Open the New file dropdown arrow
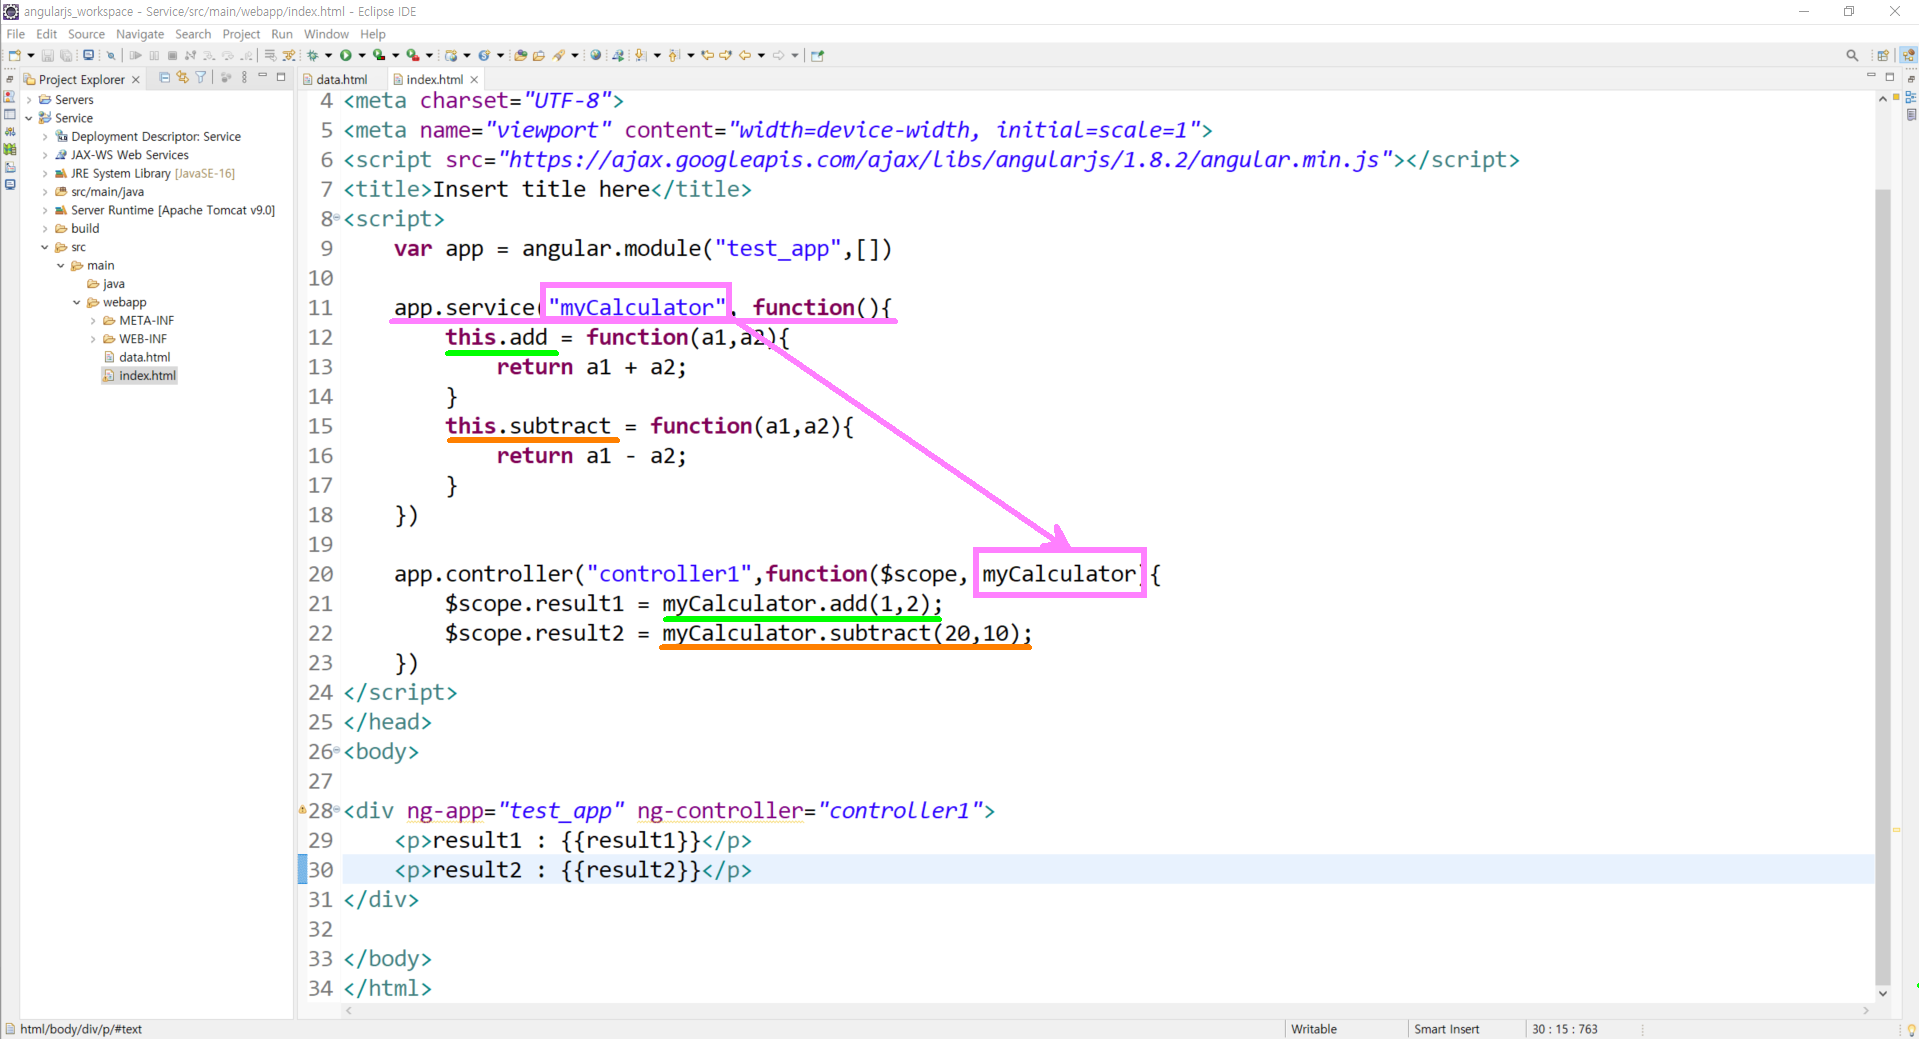The image size is (1919, 1039). 31,55
